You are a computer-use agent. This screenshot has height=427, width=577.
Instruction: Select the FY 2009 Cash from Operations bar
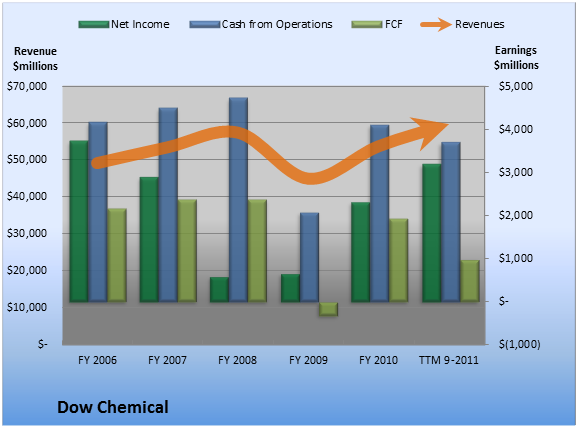309,257
